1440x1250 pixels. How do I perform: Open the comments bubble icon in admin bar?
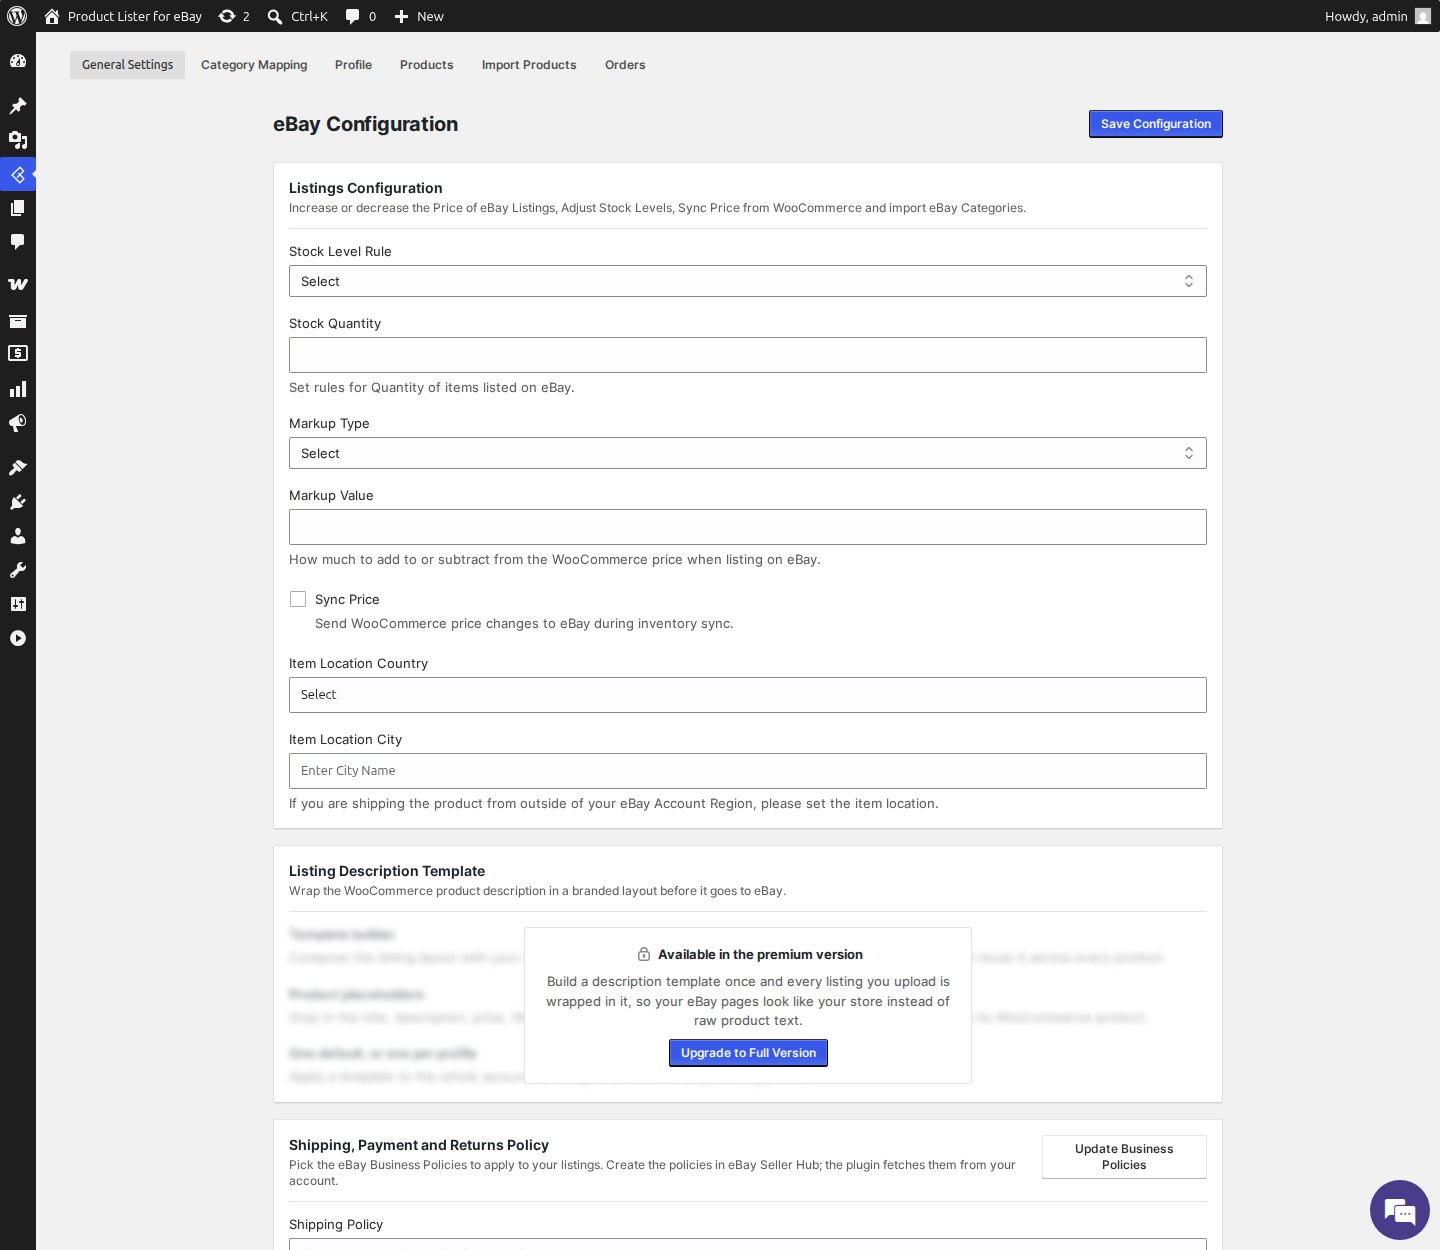(x=352, y=16)
